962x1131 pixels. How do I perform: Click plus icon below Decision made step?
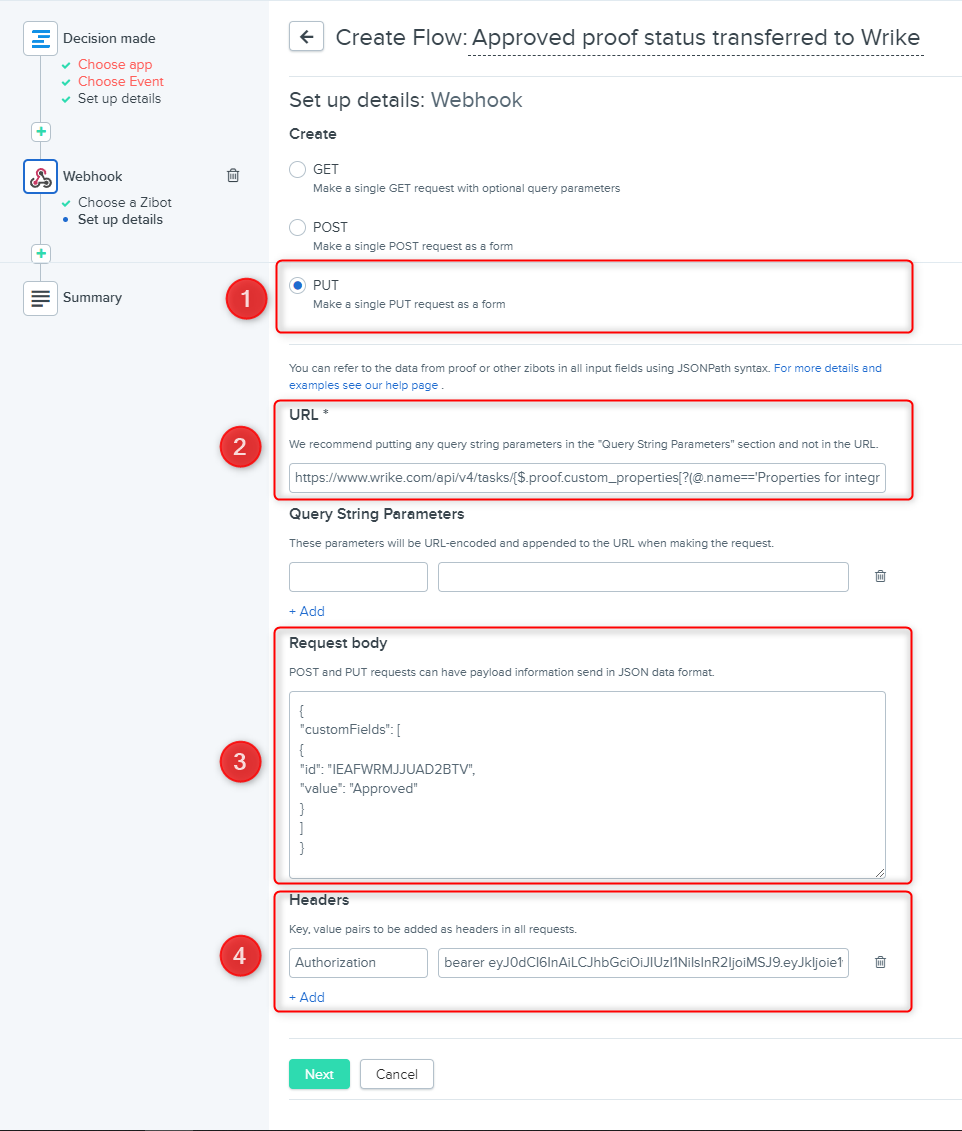pyautogui.click(x=40, y=132)
